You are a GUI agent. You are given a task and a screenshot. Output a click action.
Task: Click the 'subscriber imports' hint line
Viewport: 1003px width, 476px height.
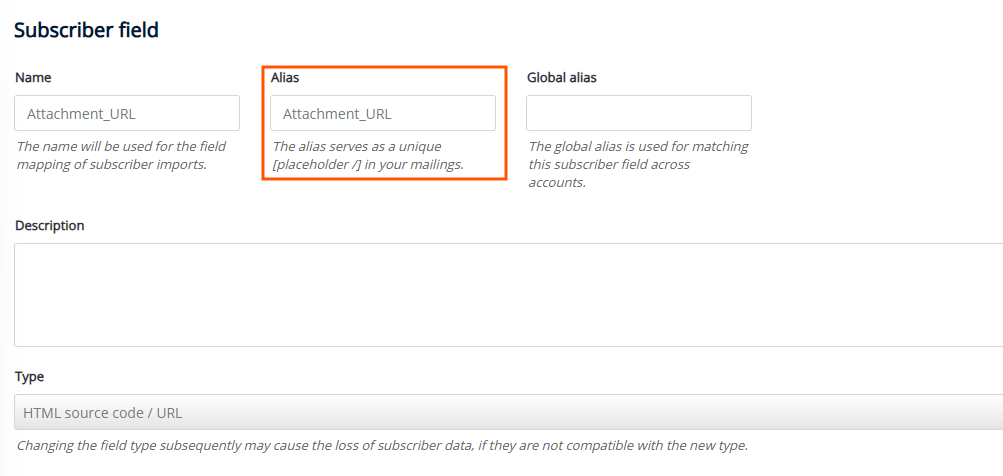[111, 164]
